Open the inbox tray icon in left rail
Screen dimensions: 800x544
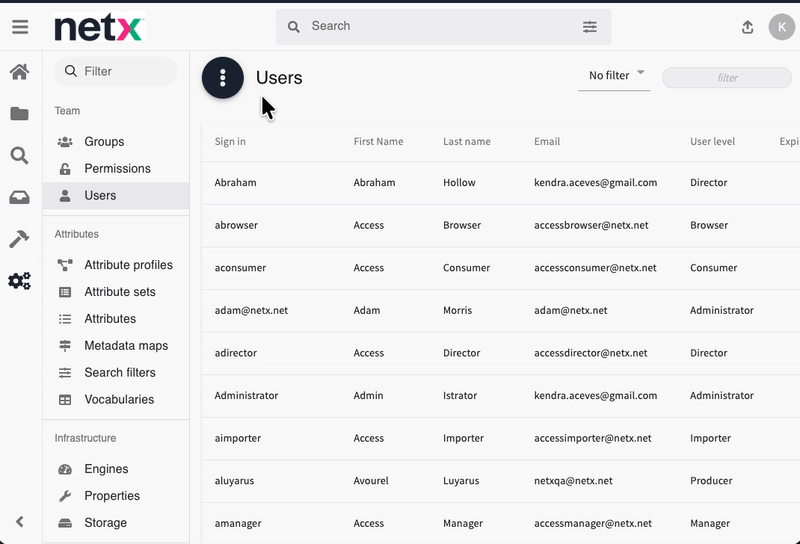pyautogui.click(x=20, y=197)
